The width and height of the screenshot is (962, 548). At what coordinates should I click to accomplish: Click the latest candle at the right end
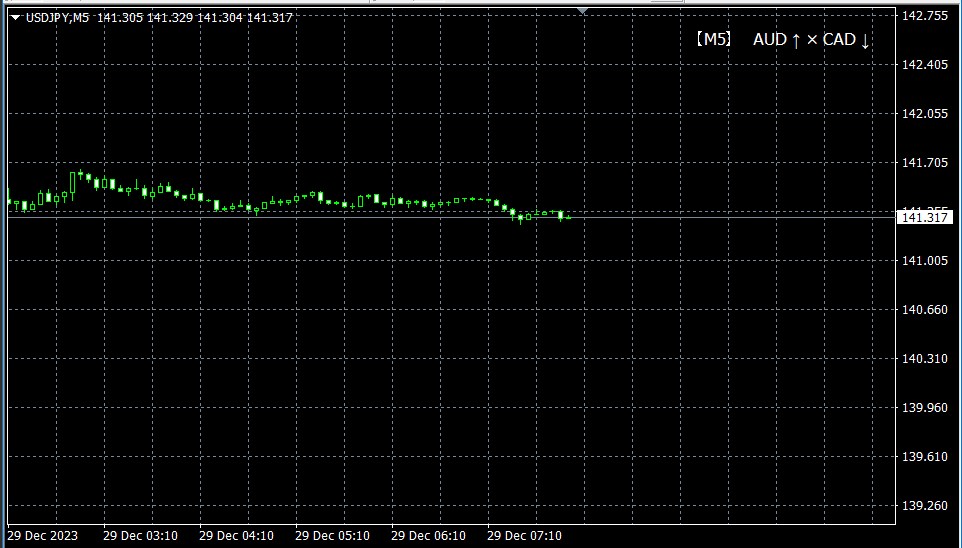point(568,217)
